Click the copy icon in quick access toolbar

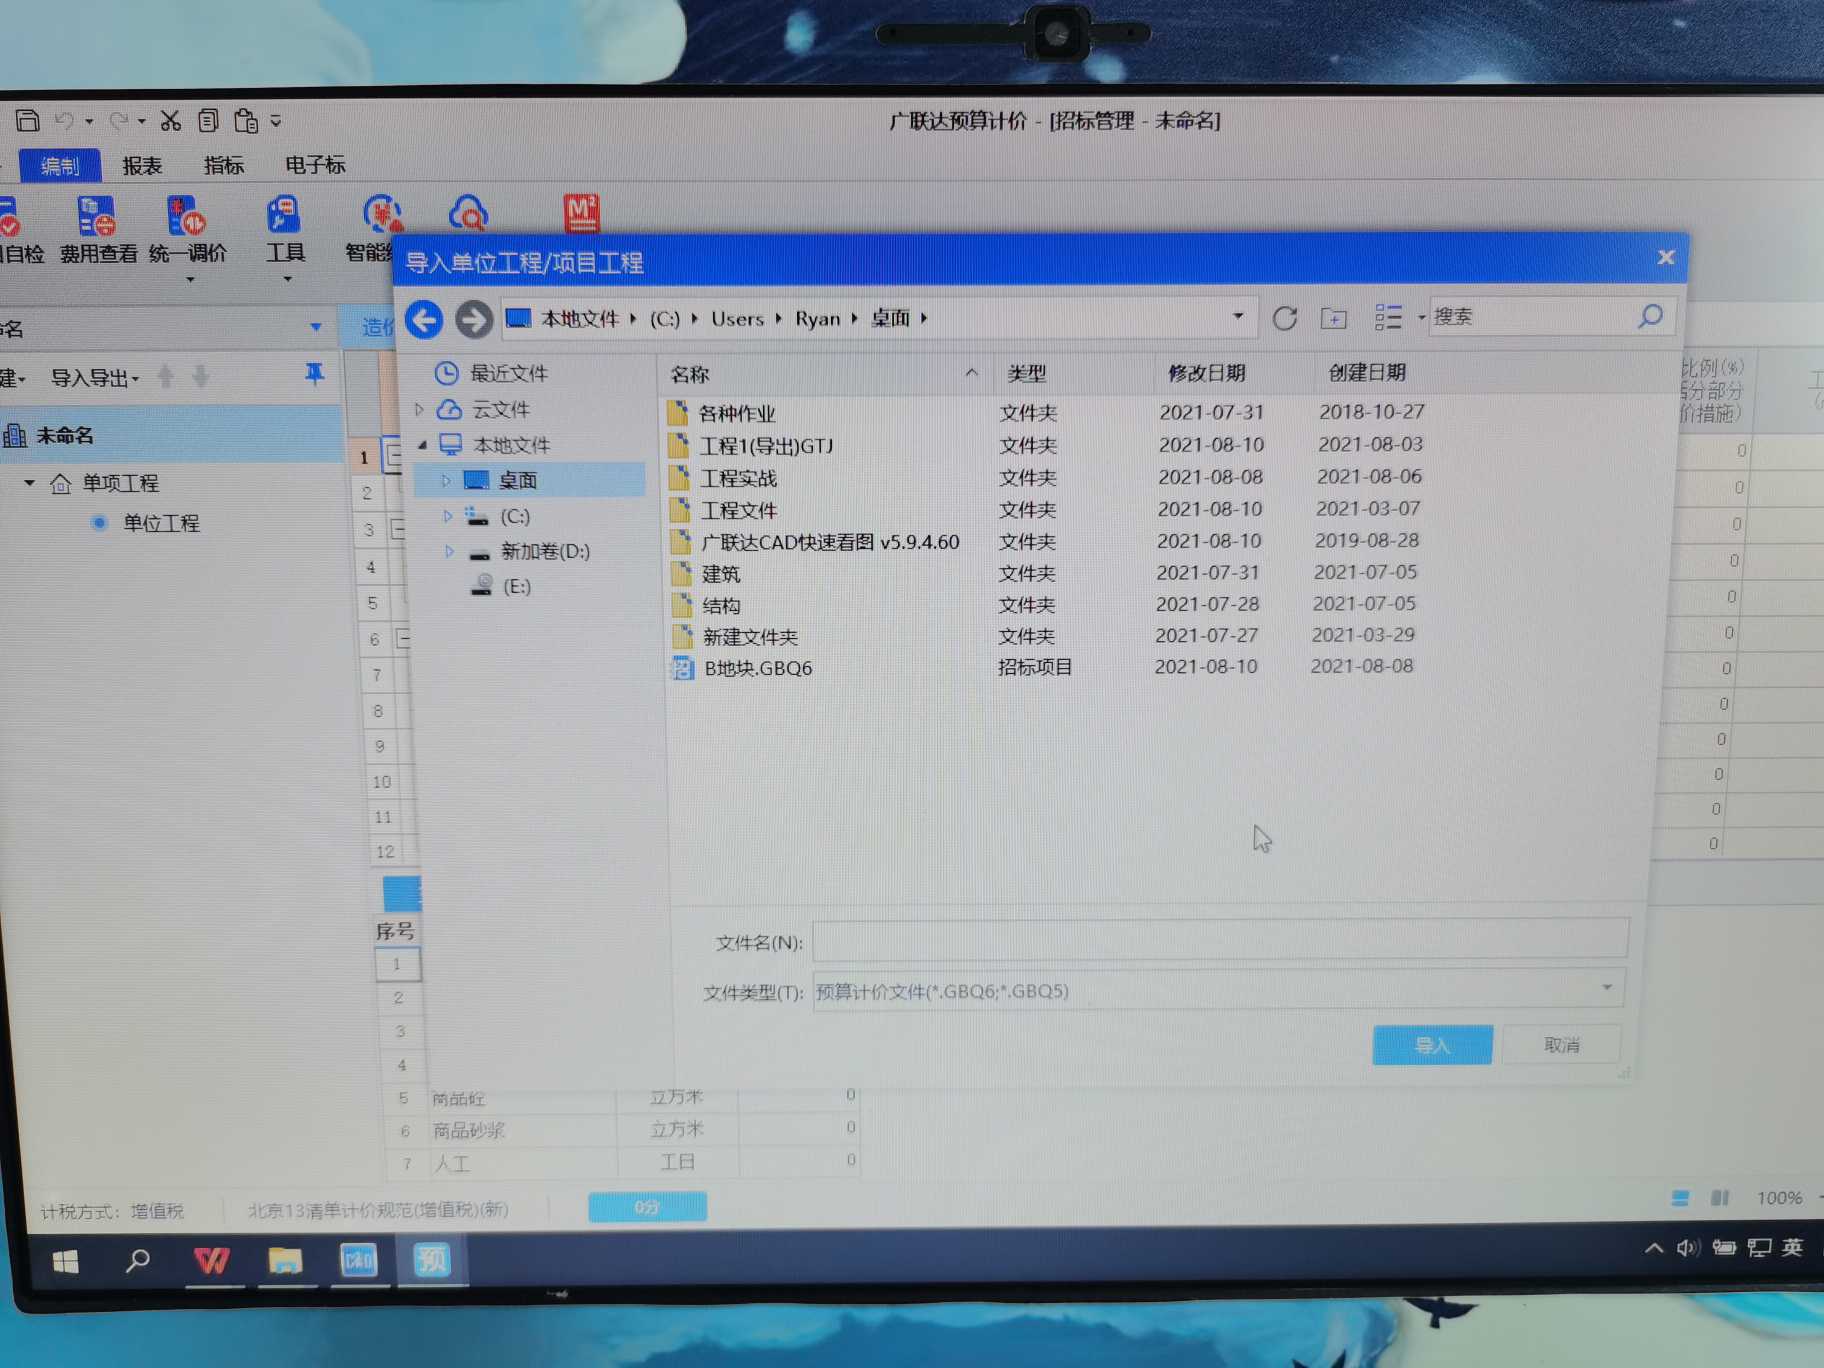point(208,121)
